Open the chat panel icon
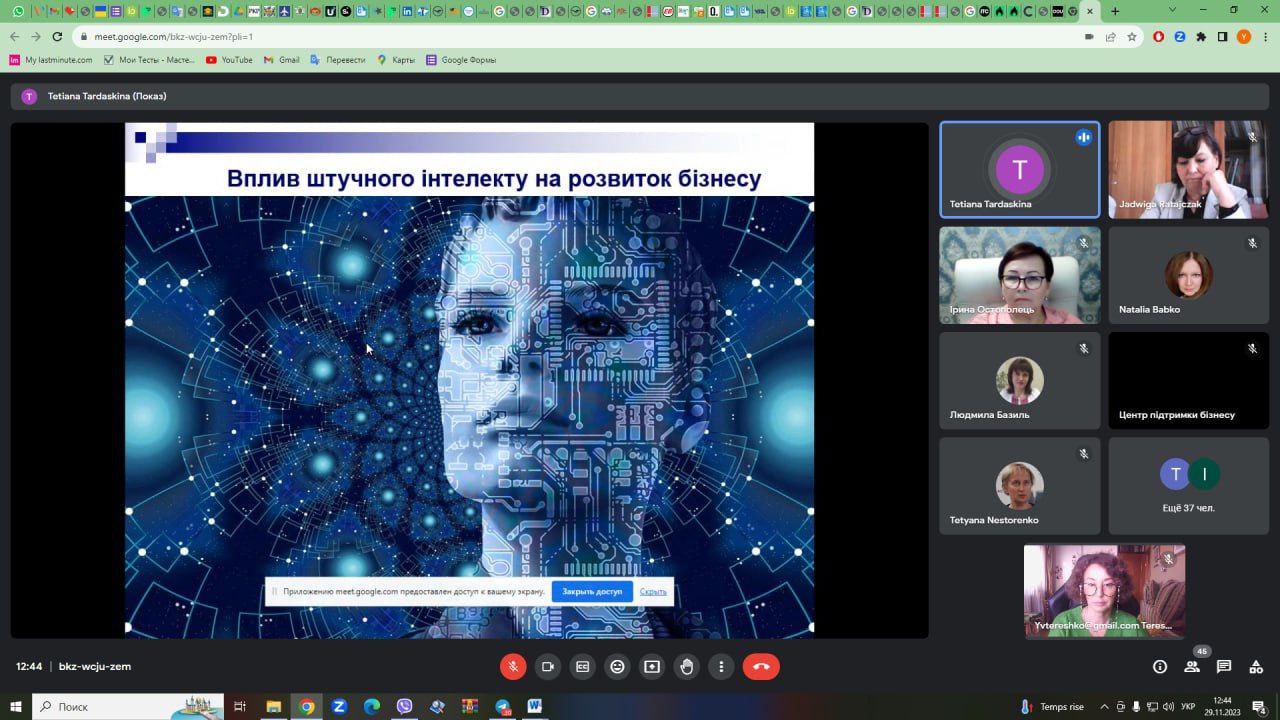The image size is (1280, 720). [1224, 667]
